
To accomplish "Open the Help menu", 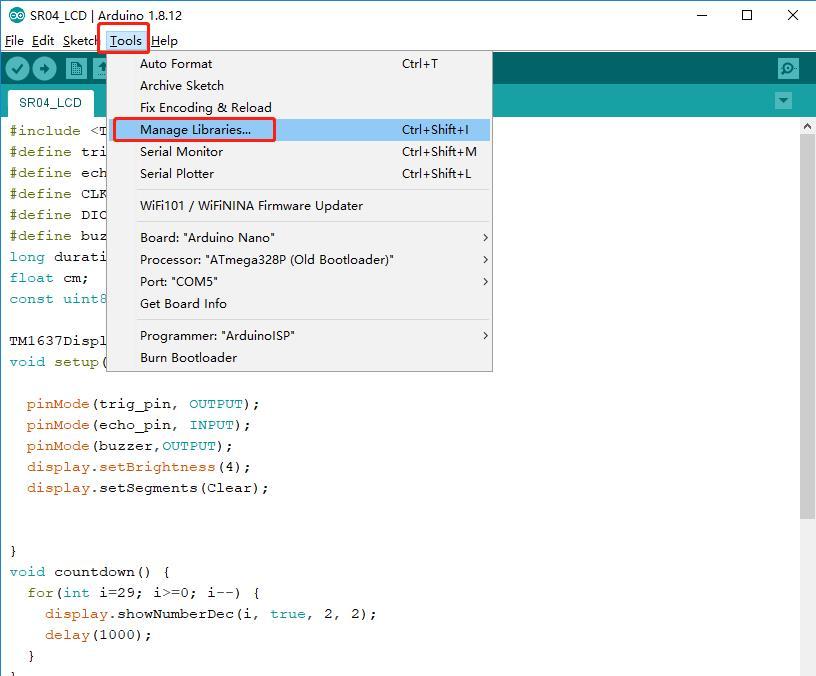I will pos(164,41).
